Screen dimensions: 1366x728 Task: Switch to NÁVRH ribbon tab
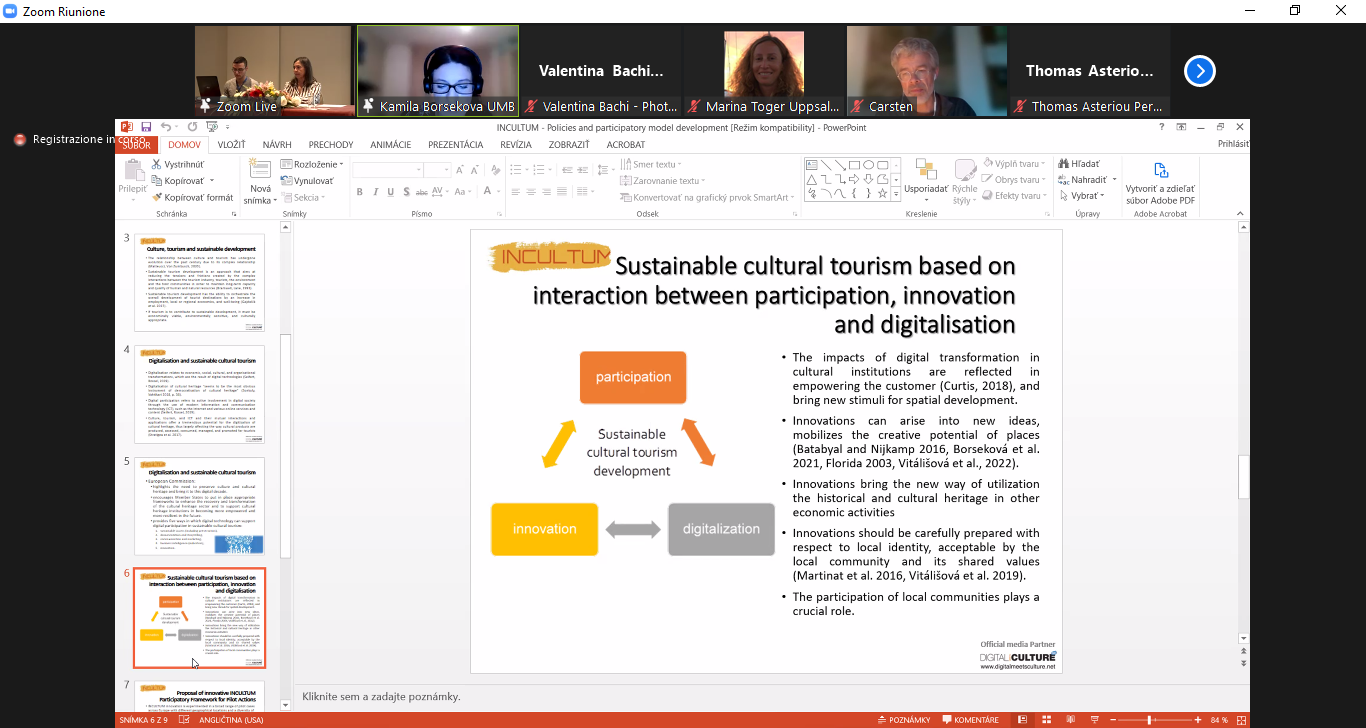[x=277, y=145]
